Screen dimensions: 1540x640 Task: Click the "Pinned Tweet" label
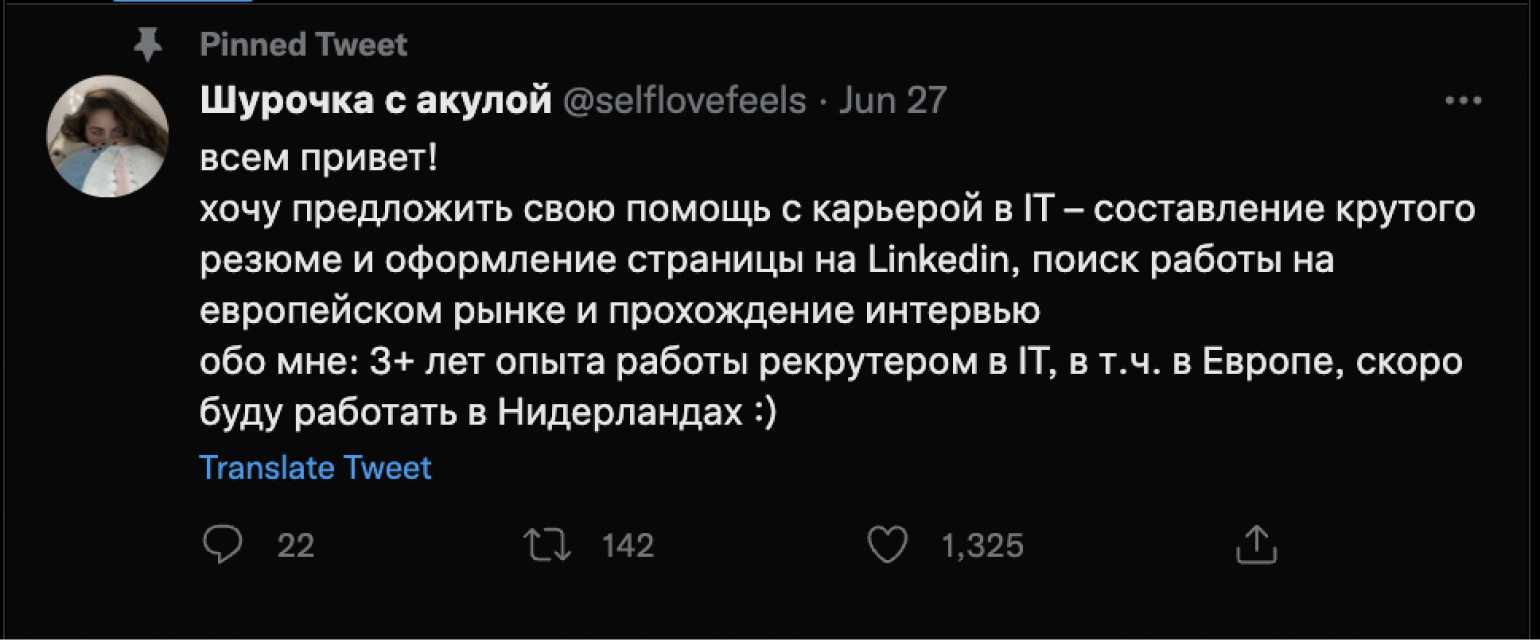303,44
